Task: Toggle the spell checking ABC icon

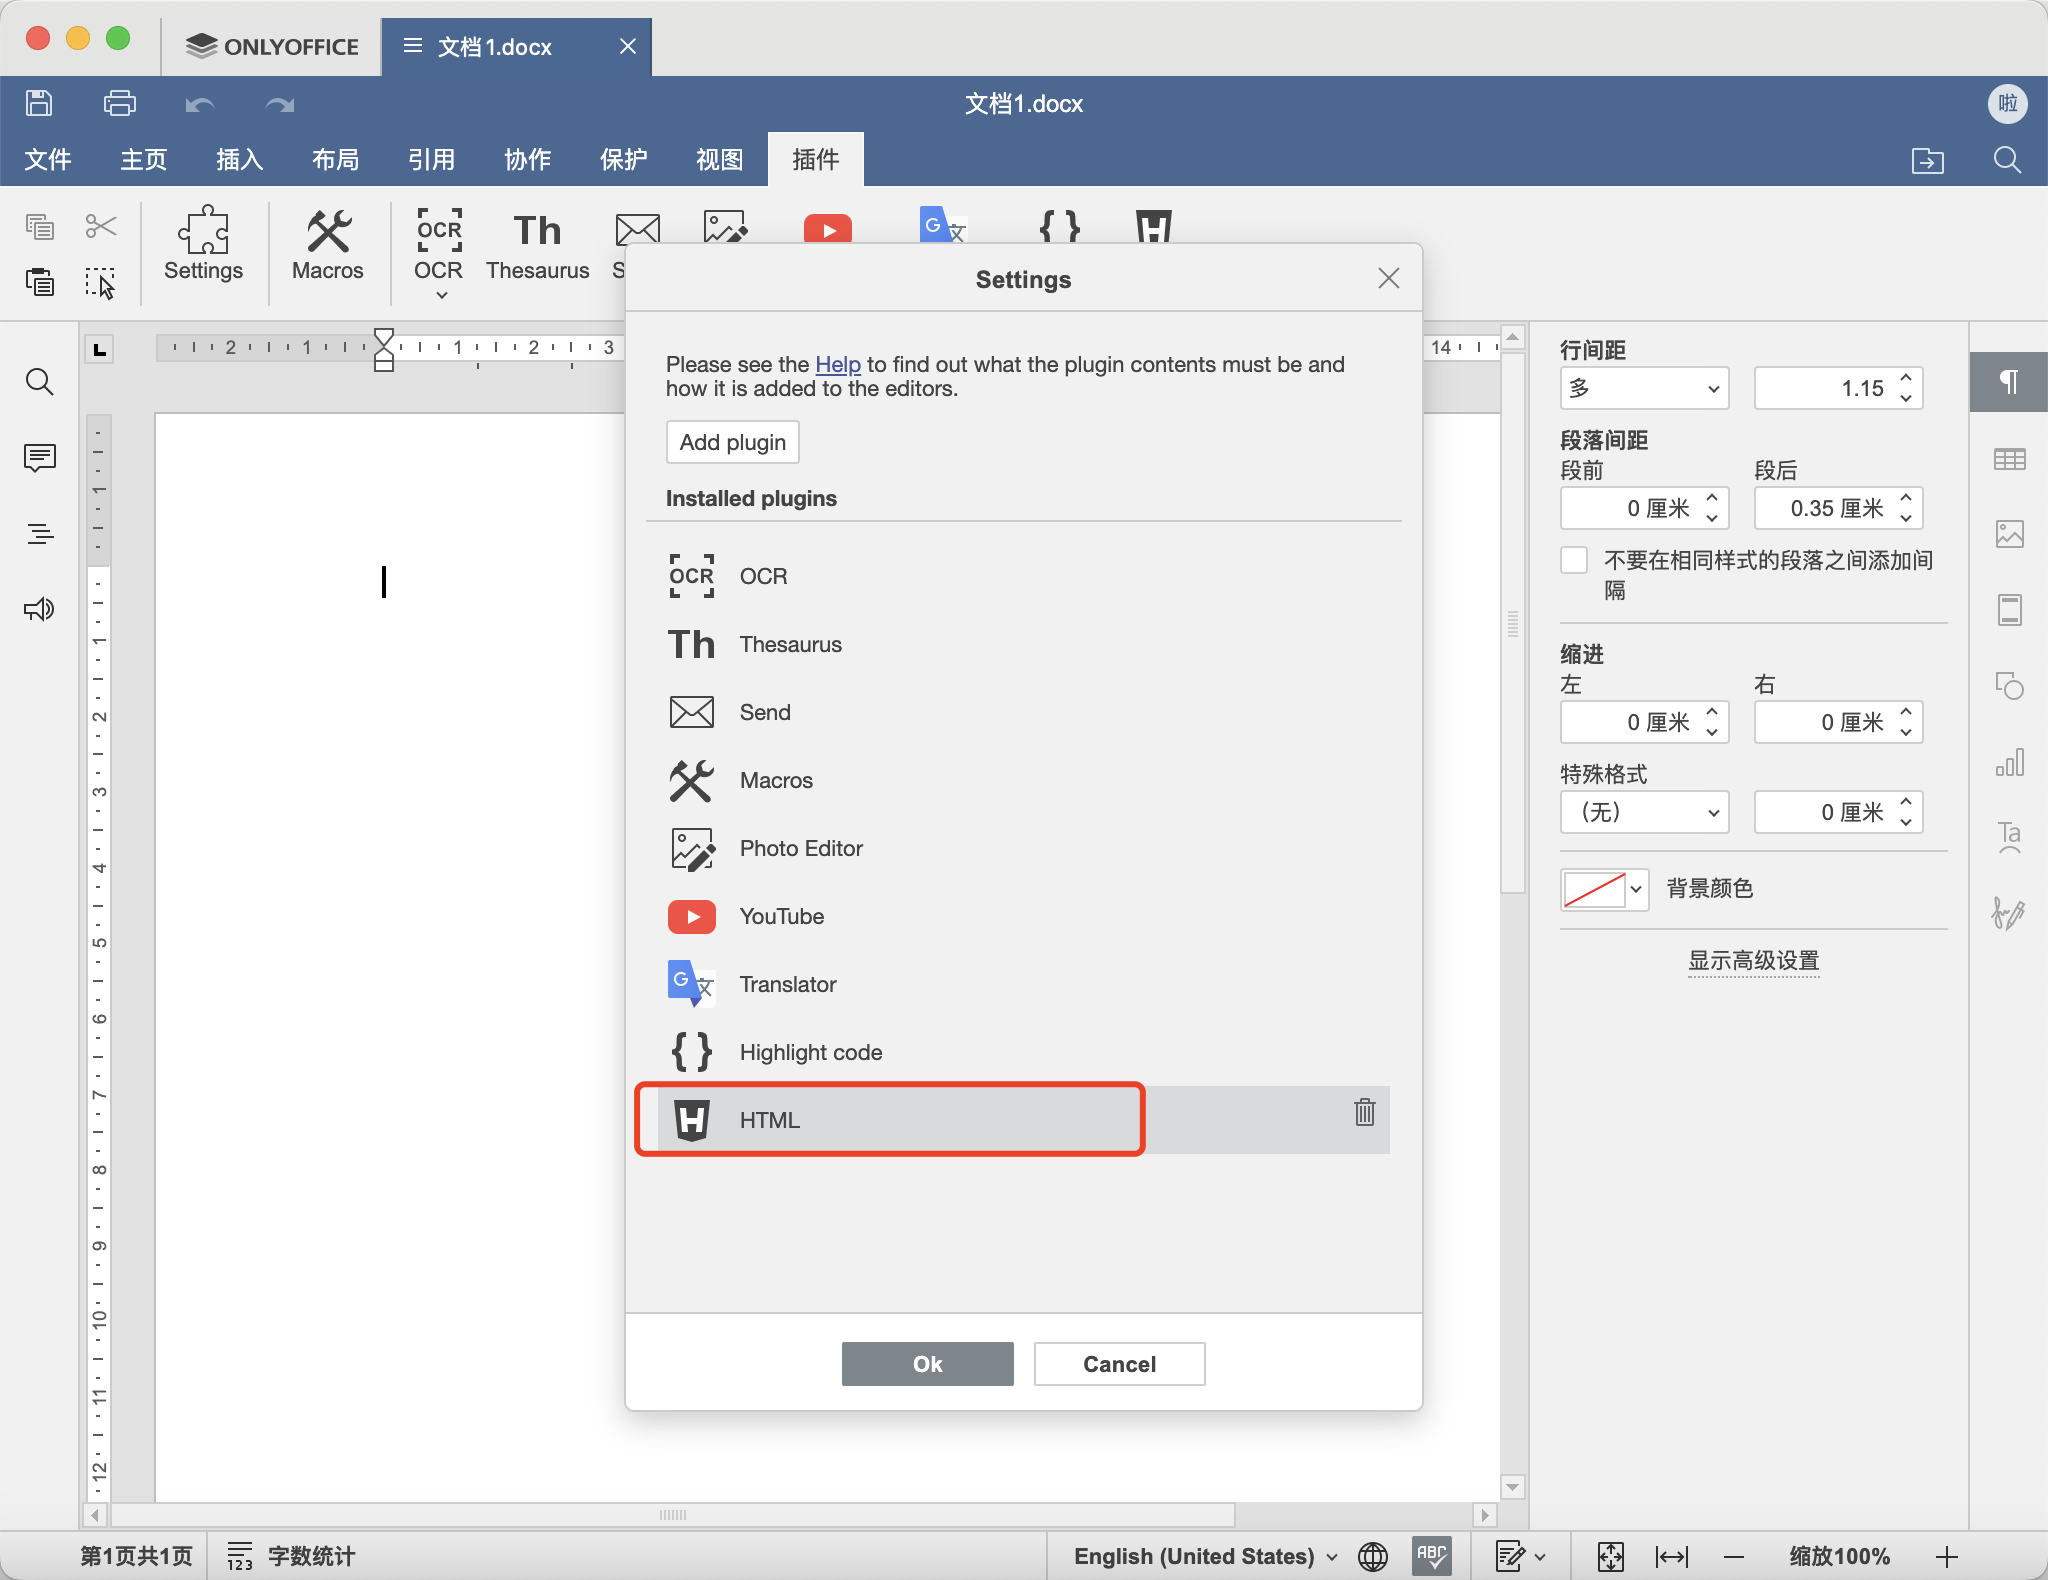Action: pos(1431,1555)
